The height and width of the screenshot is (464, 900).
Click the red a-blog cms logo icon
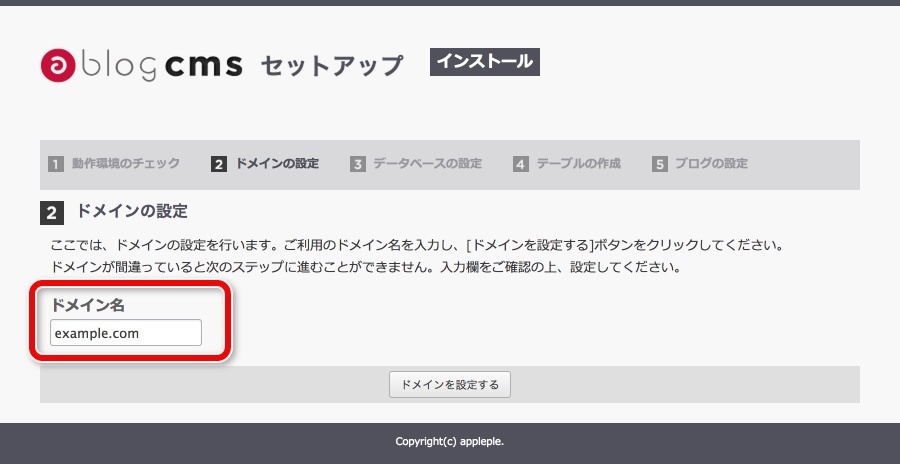(57, 66)
